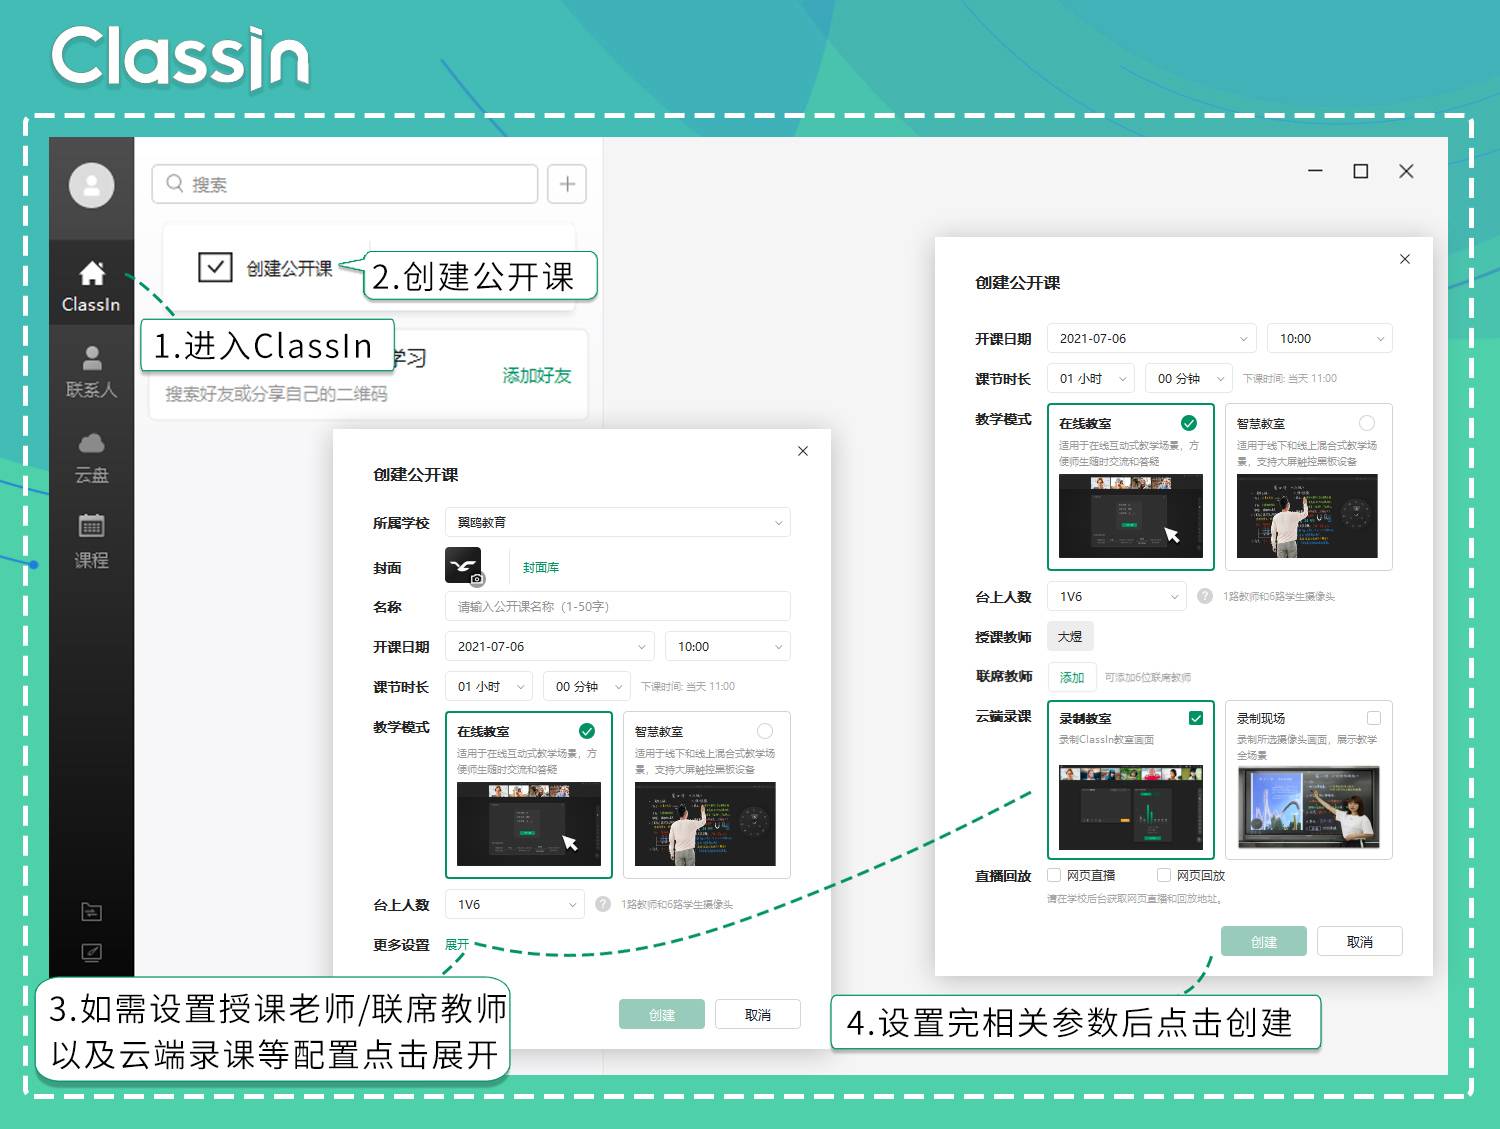Click 录制现场 preview image
The image size is (1500, 1129).
tap(1308, 807)
